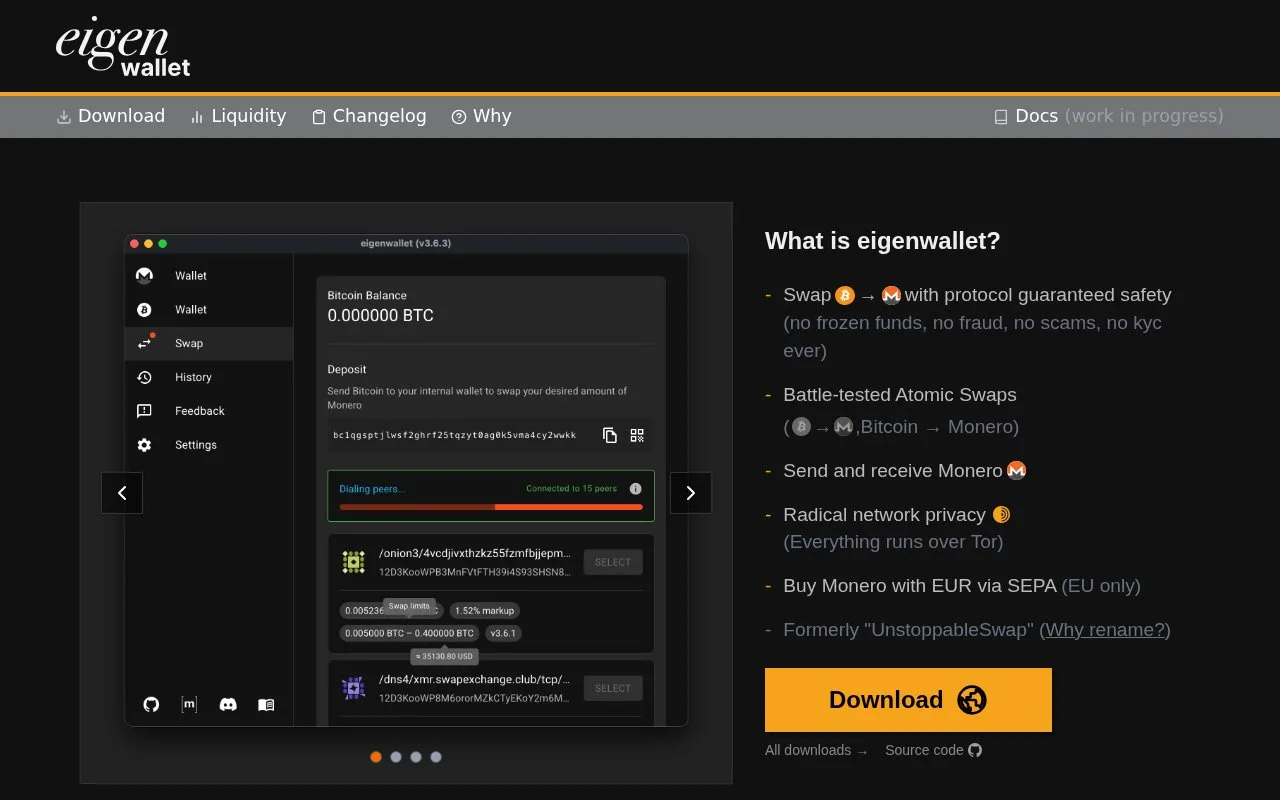Open the Why page

coord(481,116)
